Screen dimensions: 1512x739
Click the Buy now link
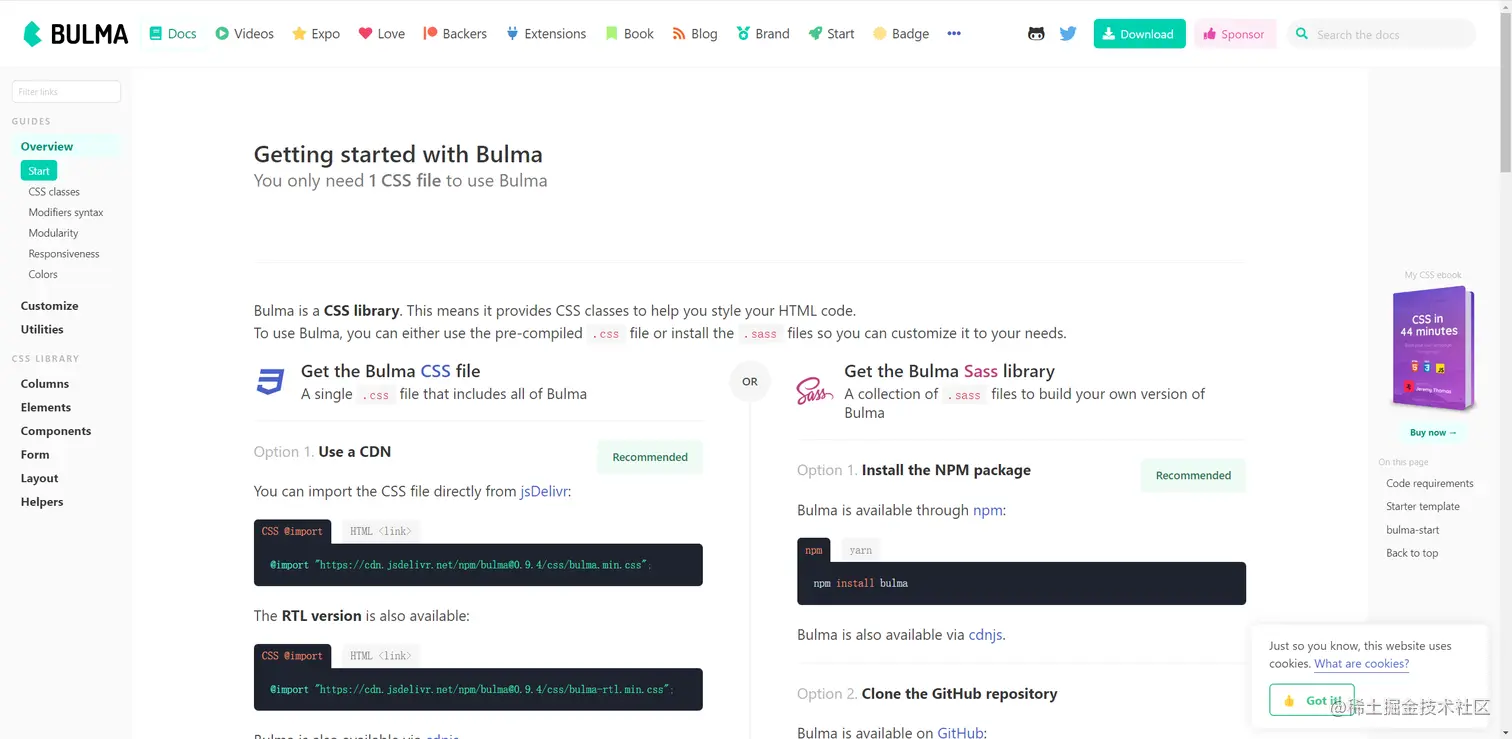click(1433, 433)
